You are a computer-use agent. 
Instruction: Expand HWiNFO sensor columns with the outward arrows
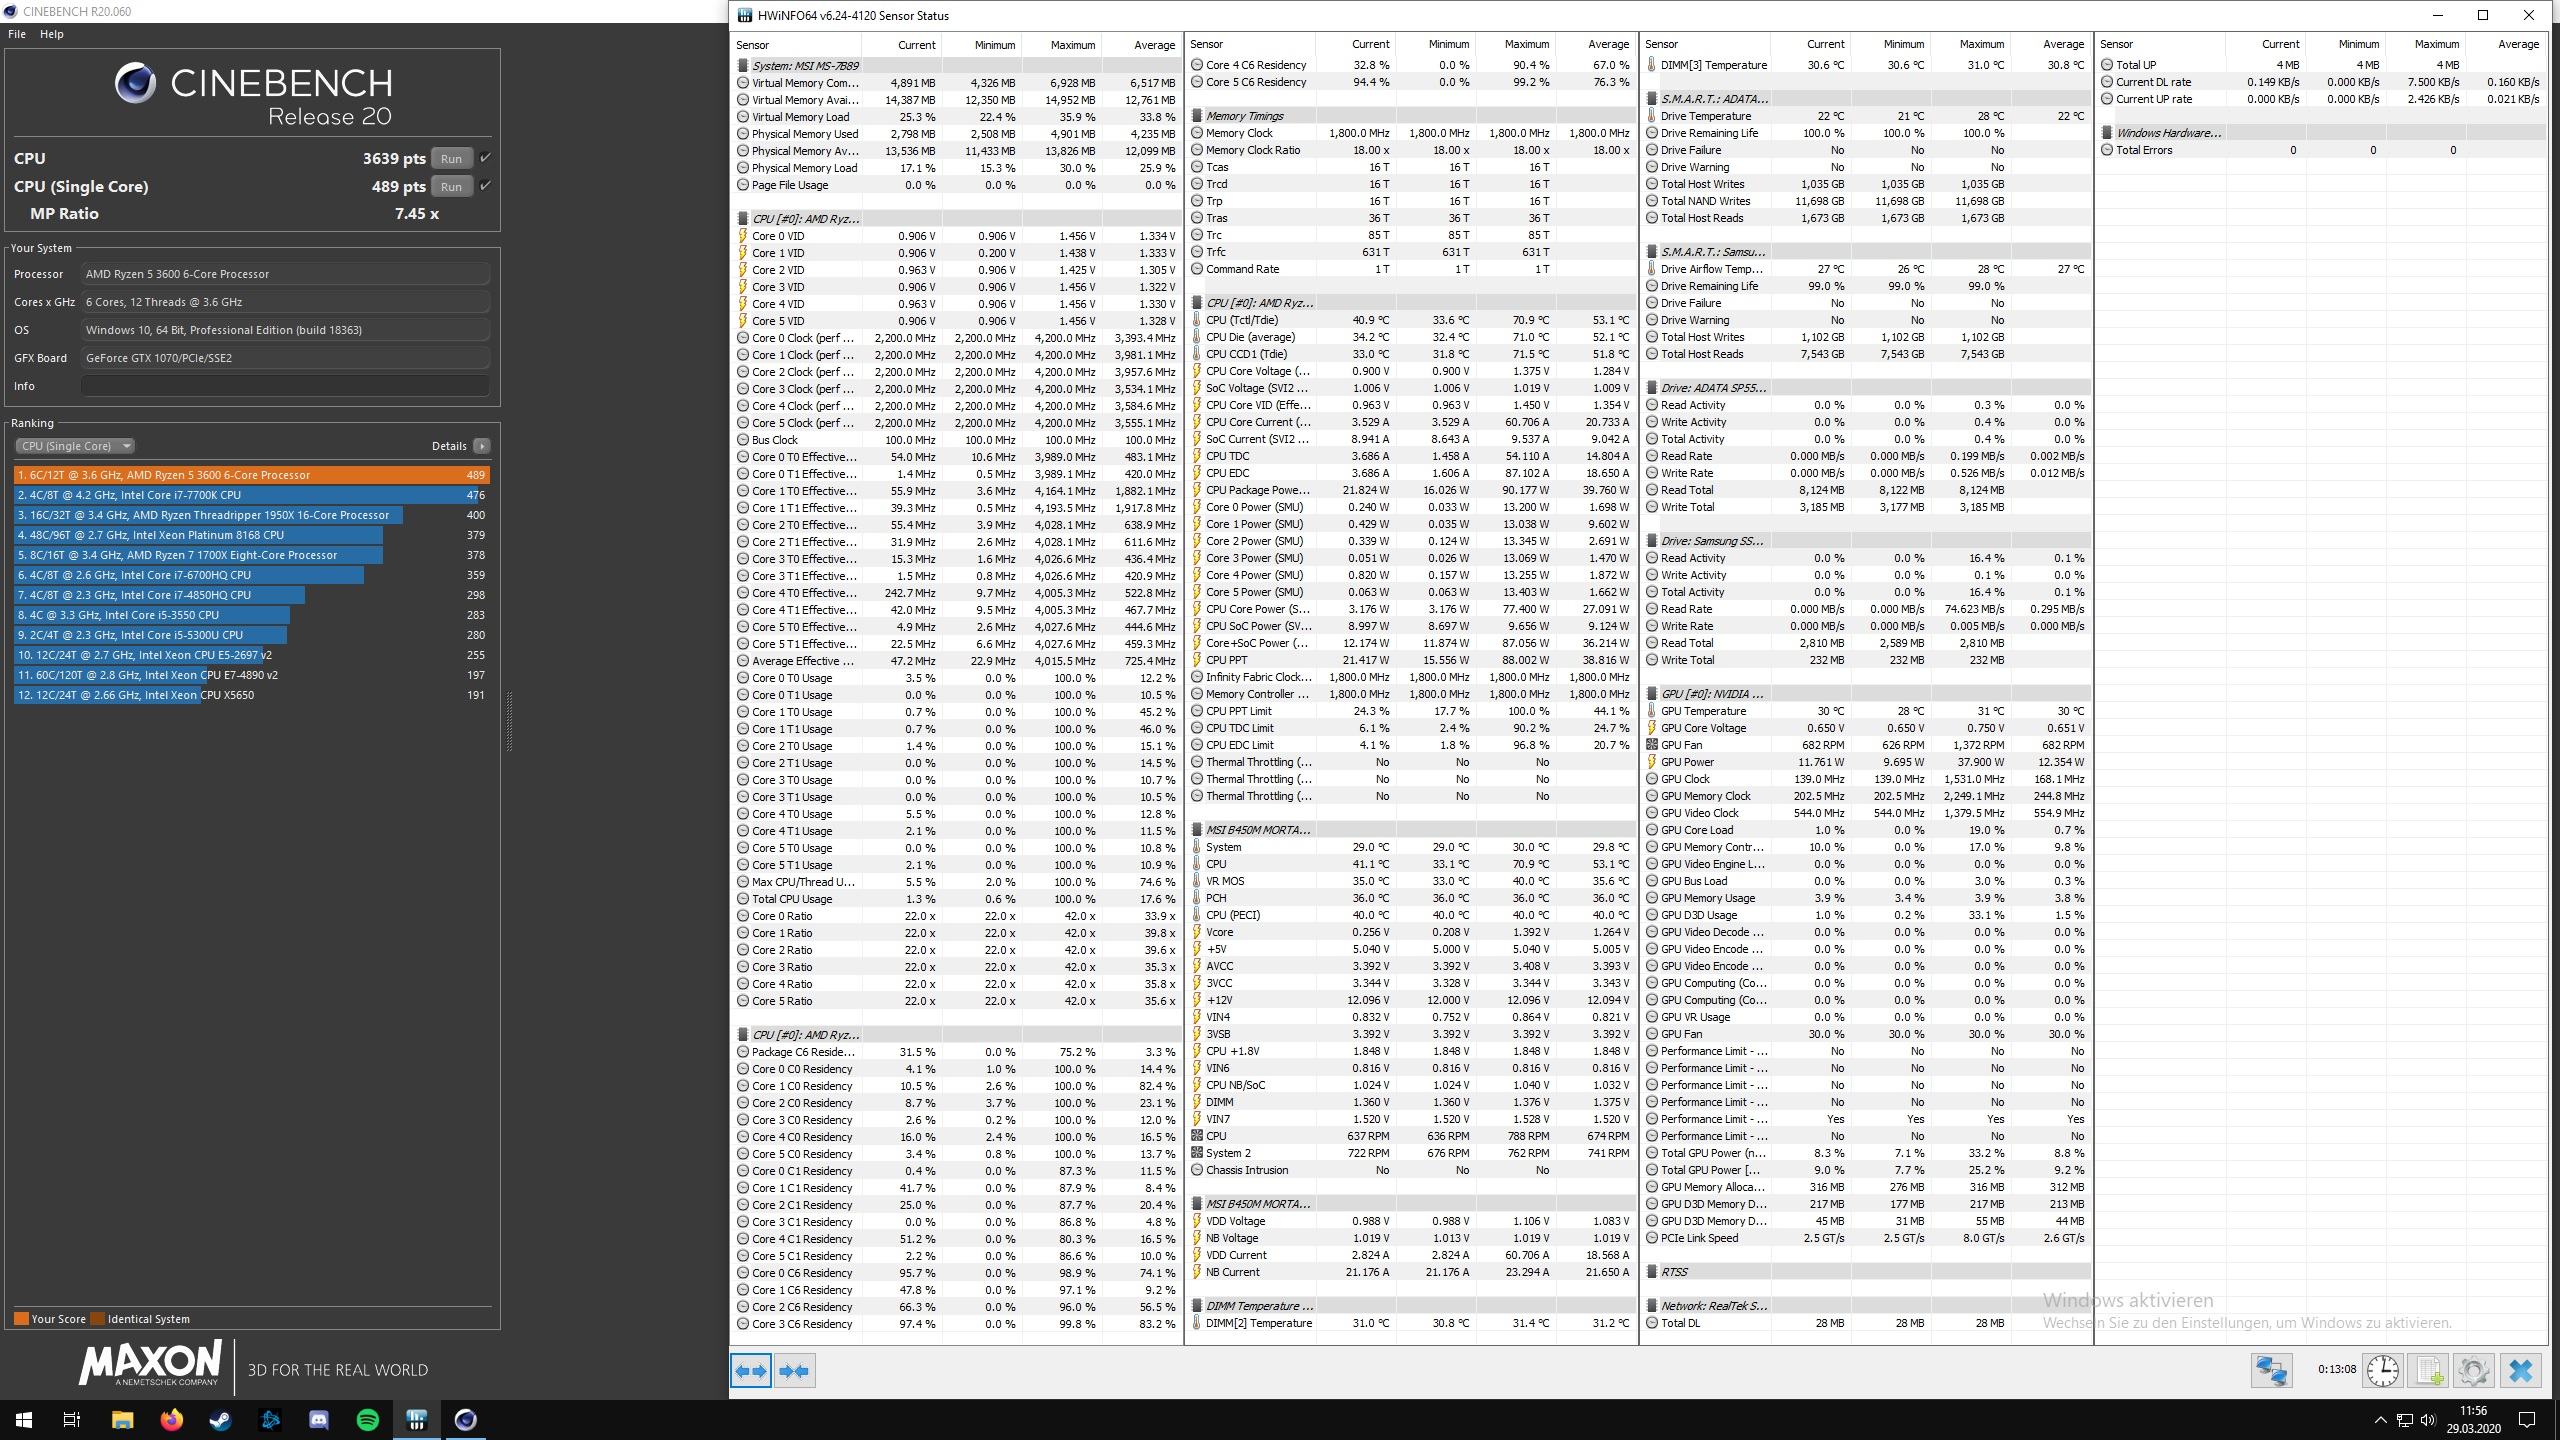click(x=751, y=1371)
